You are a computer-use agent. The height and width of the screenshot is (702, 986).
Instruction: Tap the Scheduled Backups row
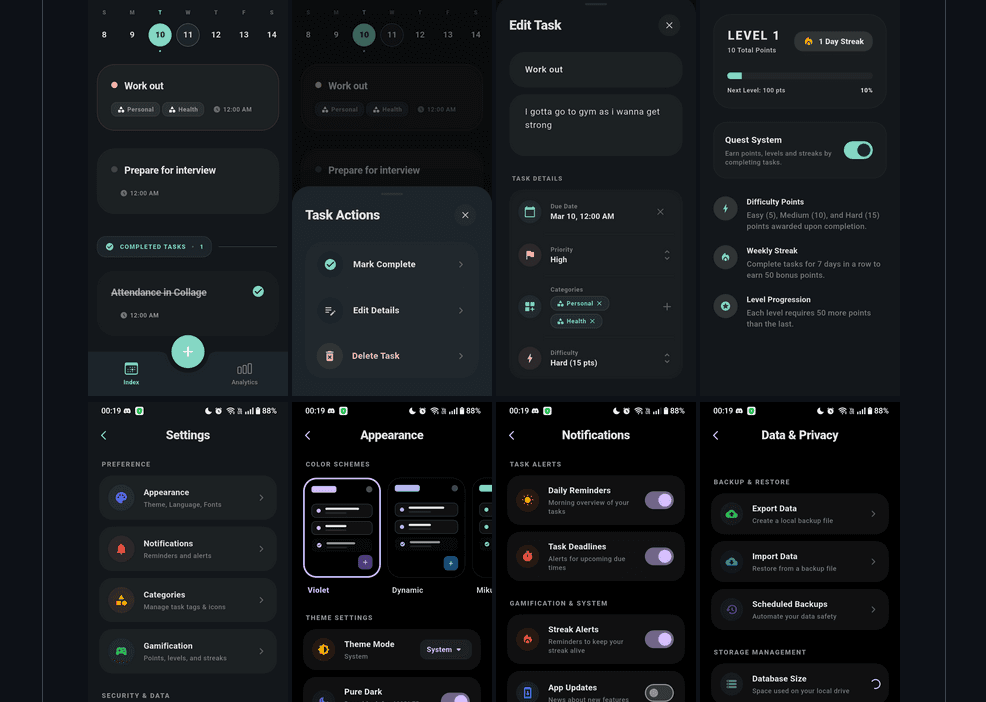800,609
